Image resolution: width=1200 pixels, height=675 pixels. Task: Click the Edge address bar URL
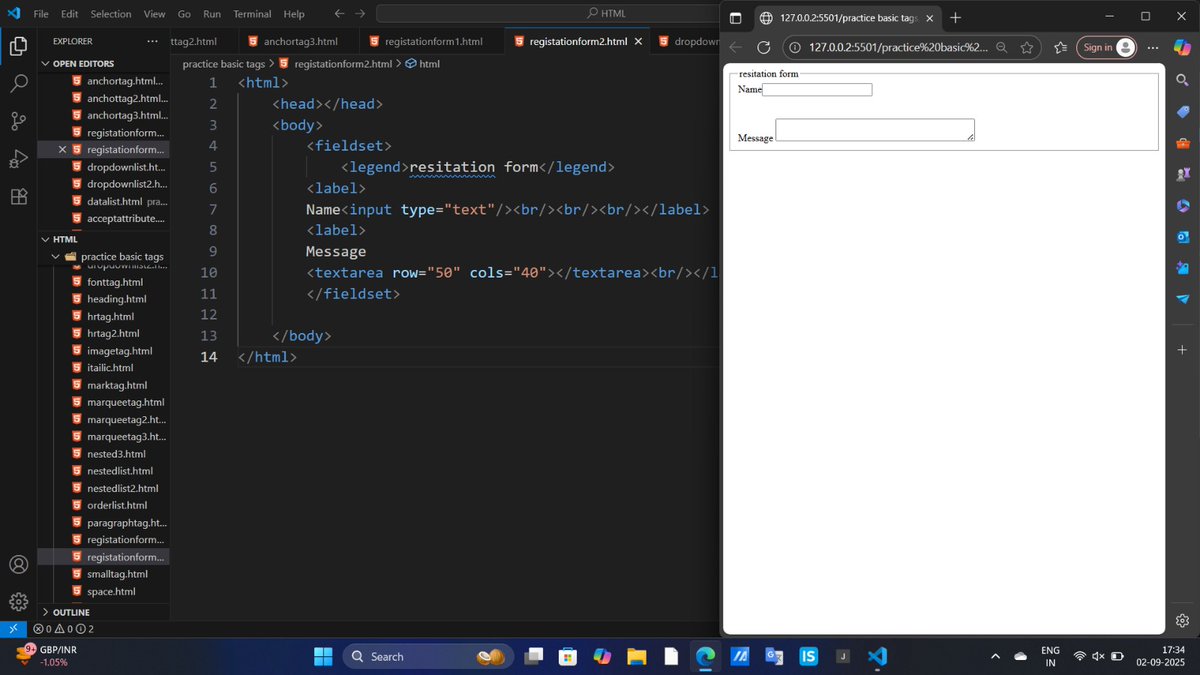pos(898,47)
